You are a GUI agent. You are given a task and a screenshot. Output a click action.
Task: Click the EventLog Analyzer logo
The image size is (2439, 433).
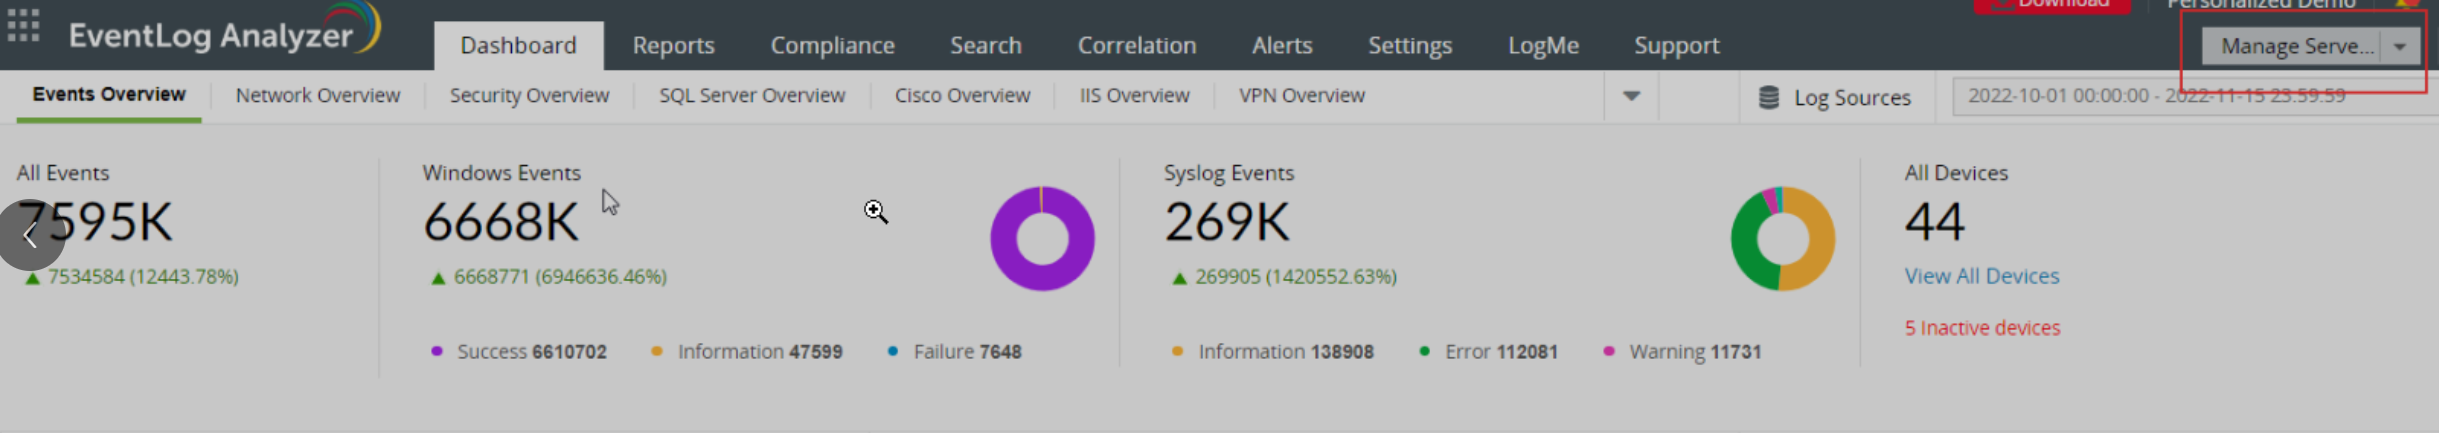(x=225, y=30)
